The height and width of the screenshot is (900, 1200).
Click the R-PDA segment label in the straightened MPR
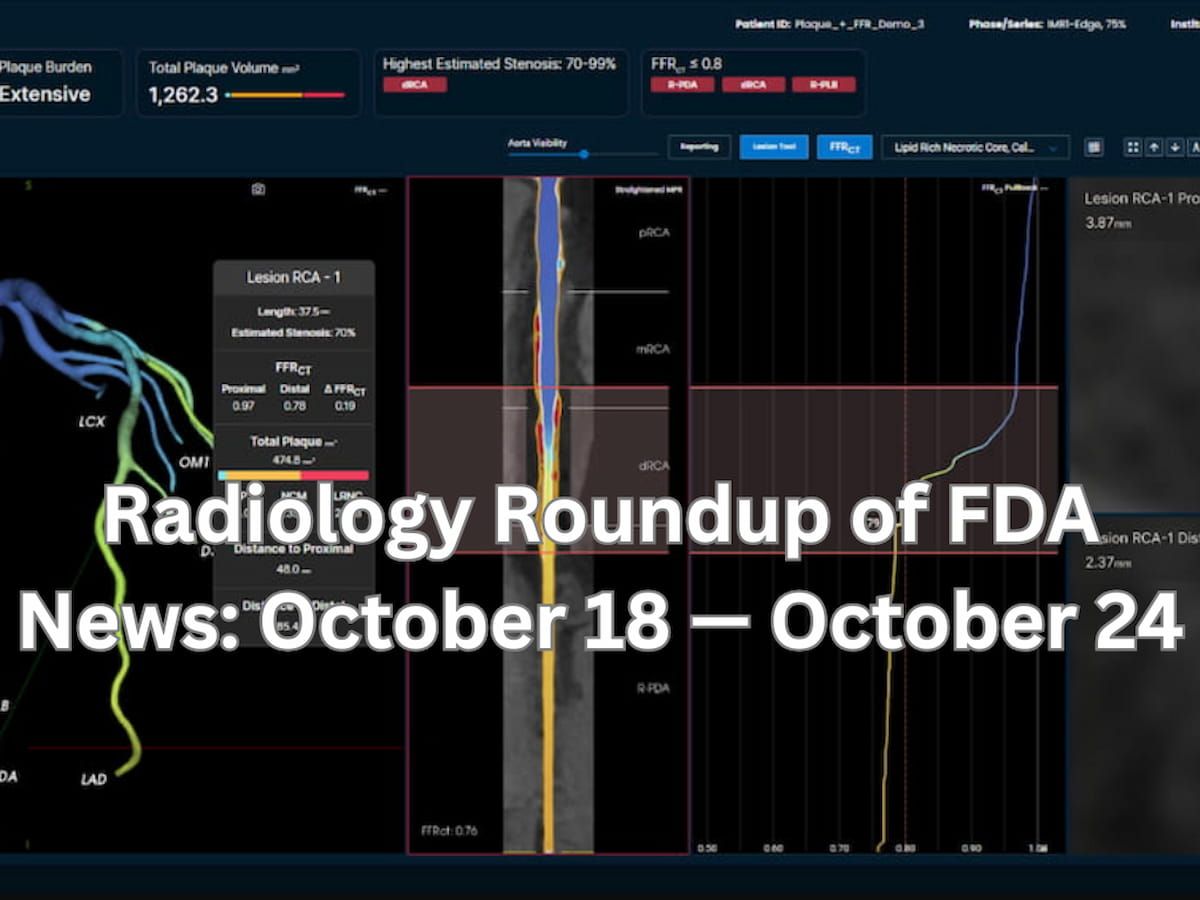653,688
